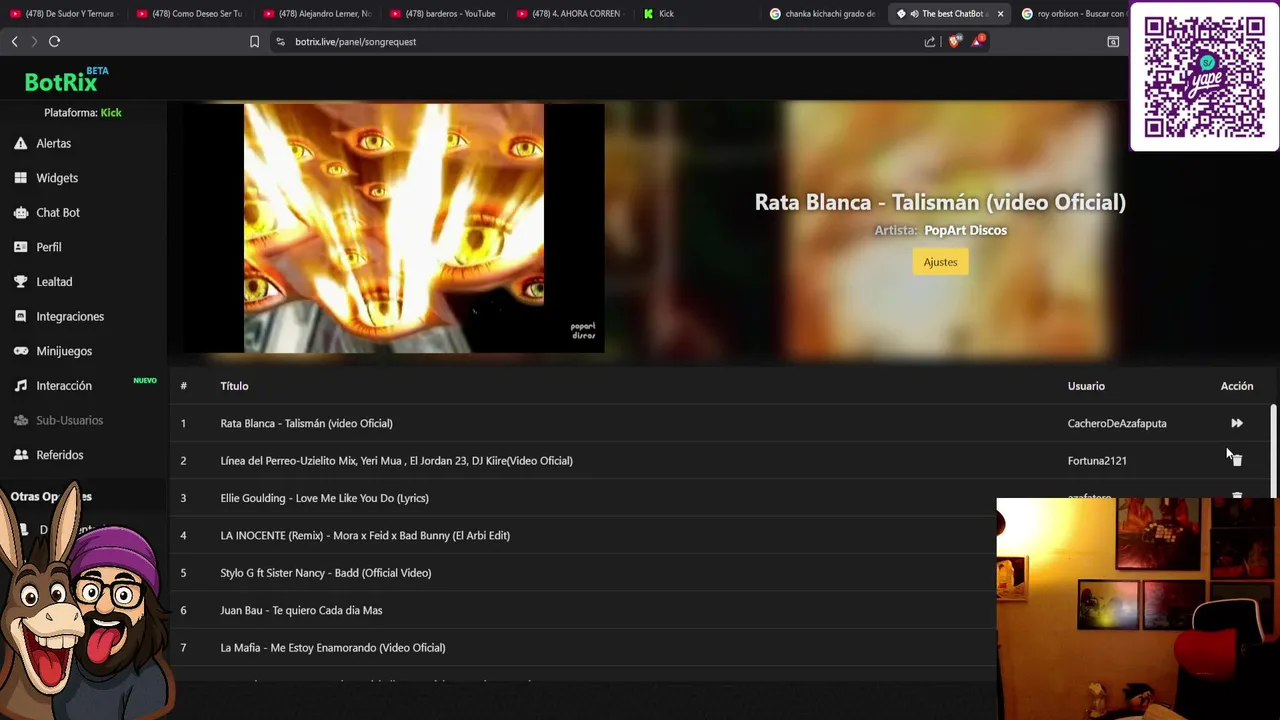Open Integraciones in the sidebar
Screen dimensions: 1280x720
coord(70,316)
